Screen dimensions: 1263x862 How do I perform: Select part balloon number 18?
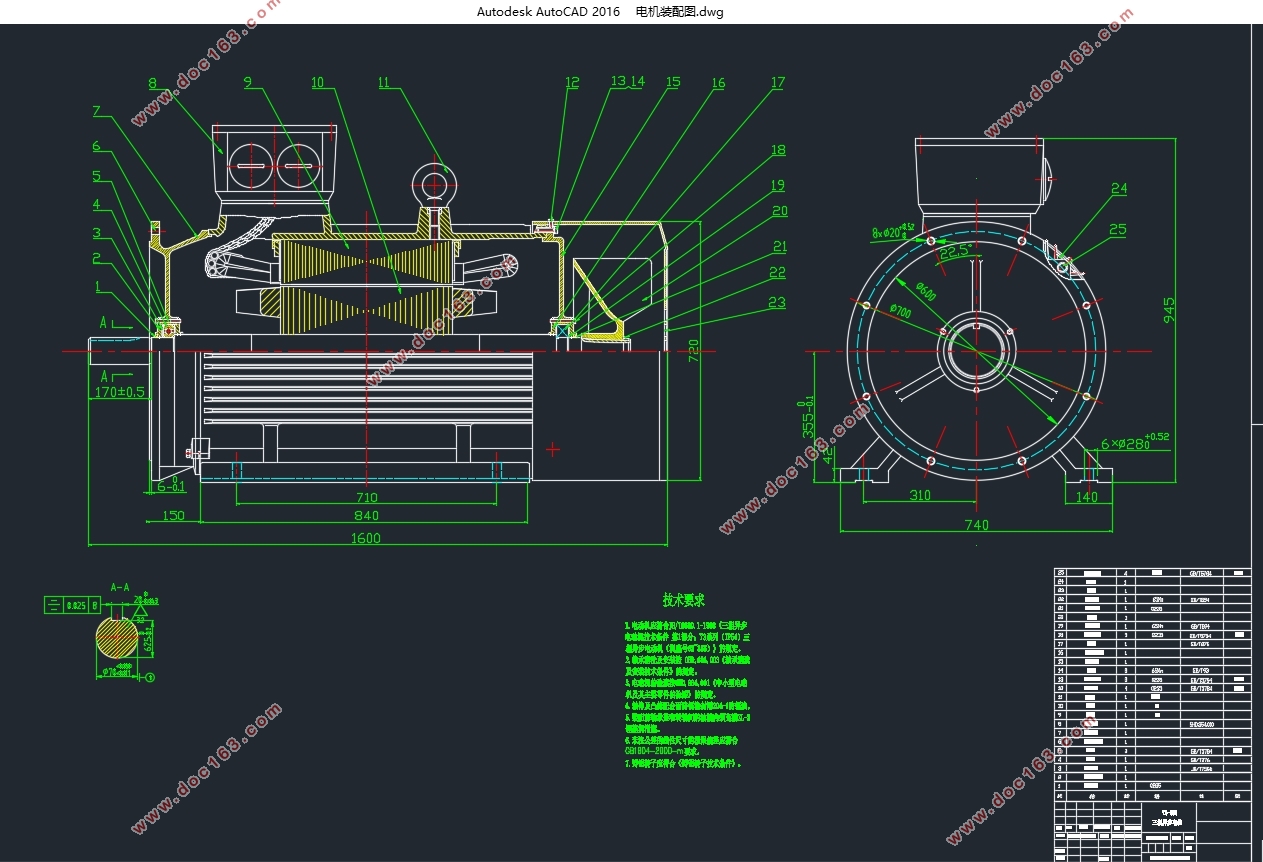coord(777,150)
